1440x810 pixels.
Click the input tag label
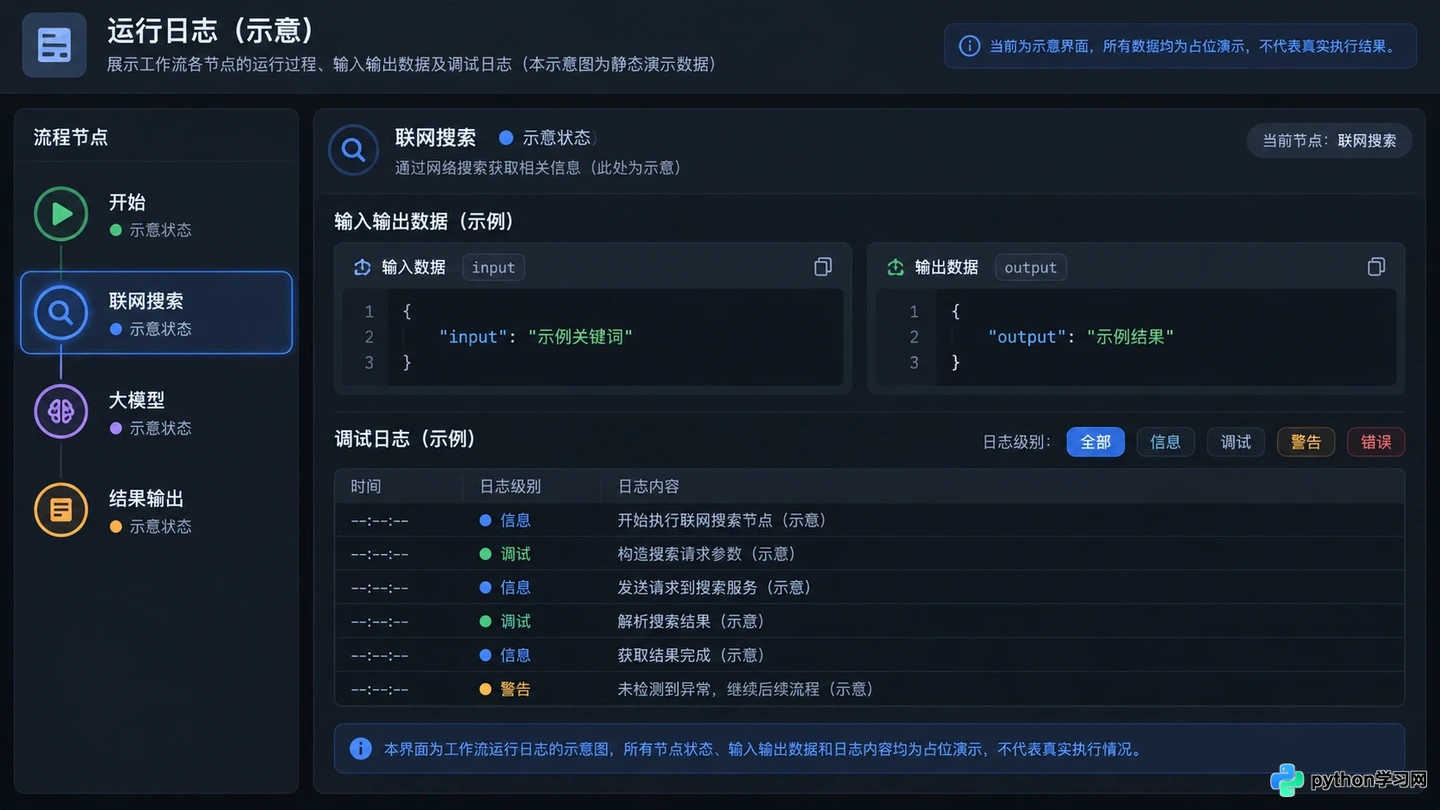tap(493, 267)
